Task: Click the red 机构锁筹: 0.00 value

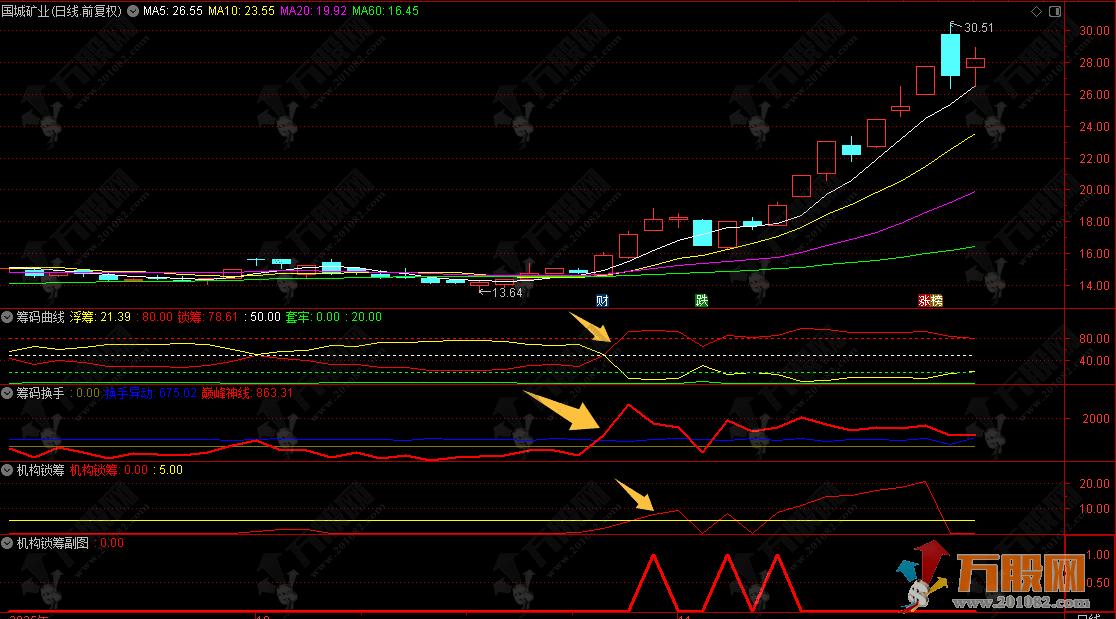Action: pyautogui.click(x=109, y=470)
